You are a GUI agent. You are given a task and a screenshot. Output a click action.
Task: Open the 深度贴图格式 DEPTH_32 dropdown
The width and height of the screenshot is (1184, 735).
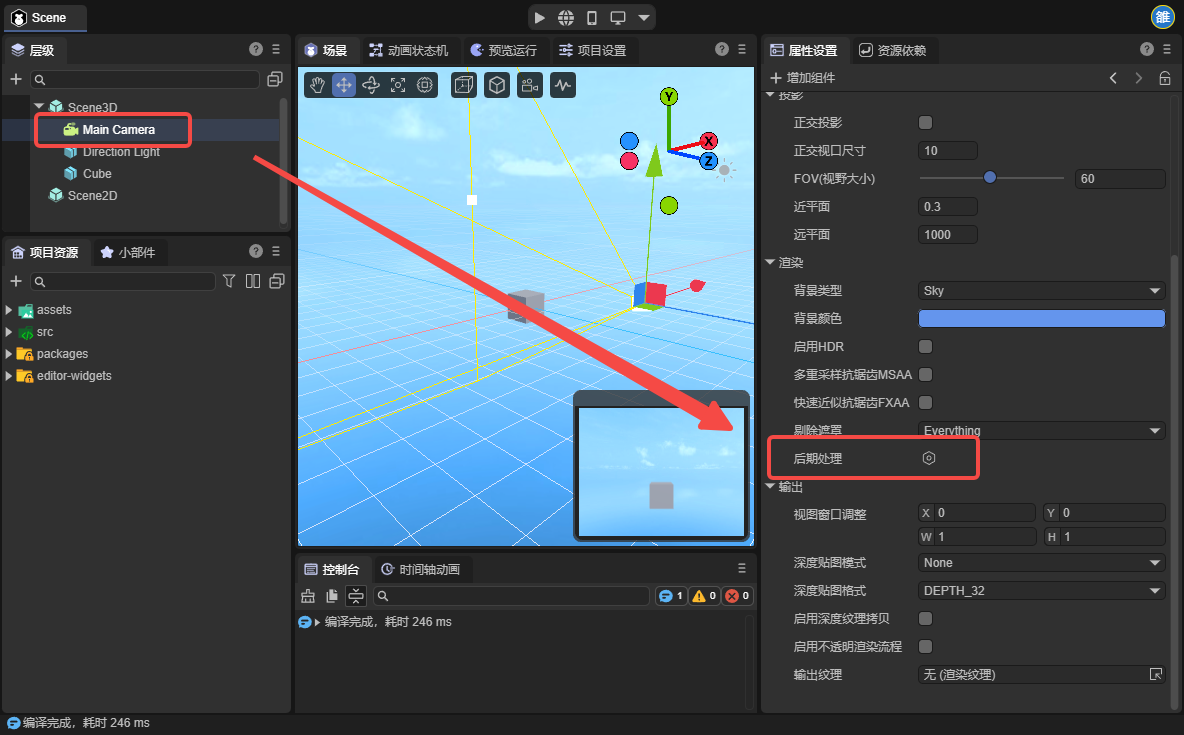click(x=1041, y=591)
